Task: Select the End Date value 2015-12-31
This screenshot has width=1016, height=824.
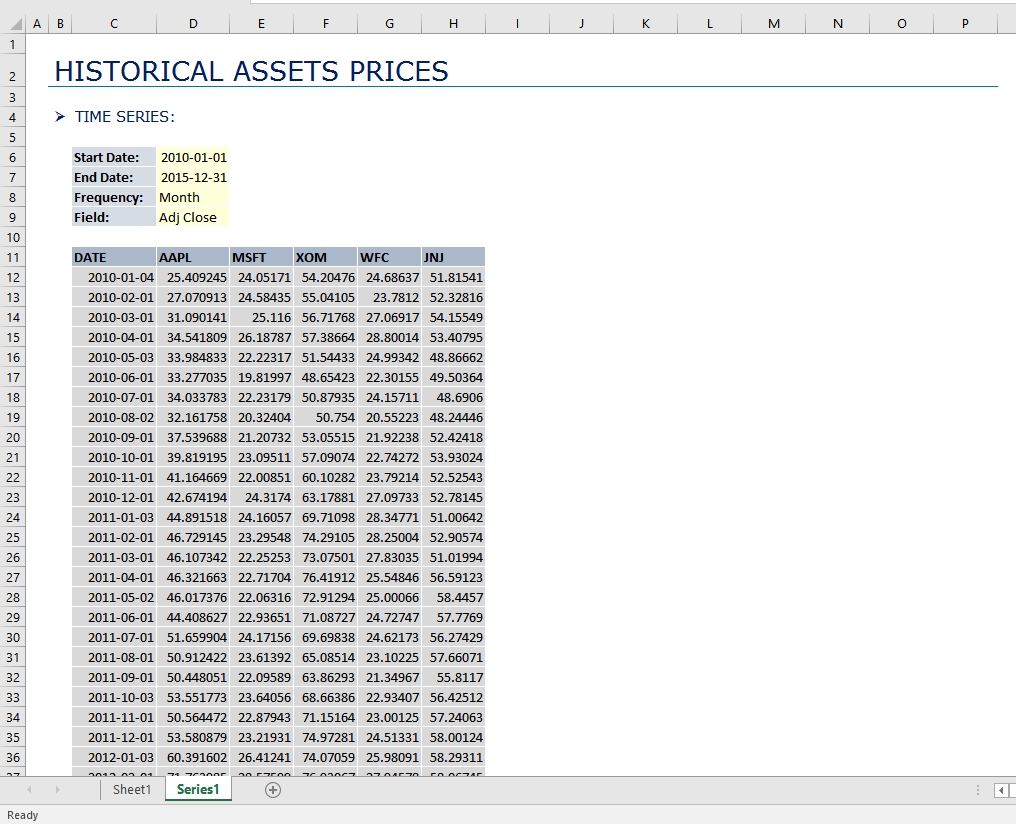Action: (x=193, y=177)
